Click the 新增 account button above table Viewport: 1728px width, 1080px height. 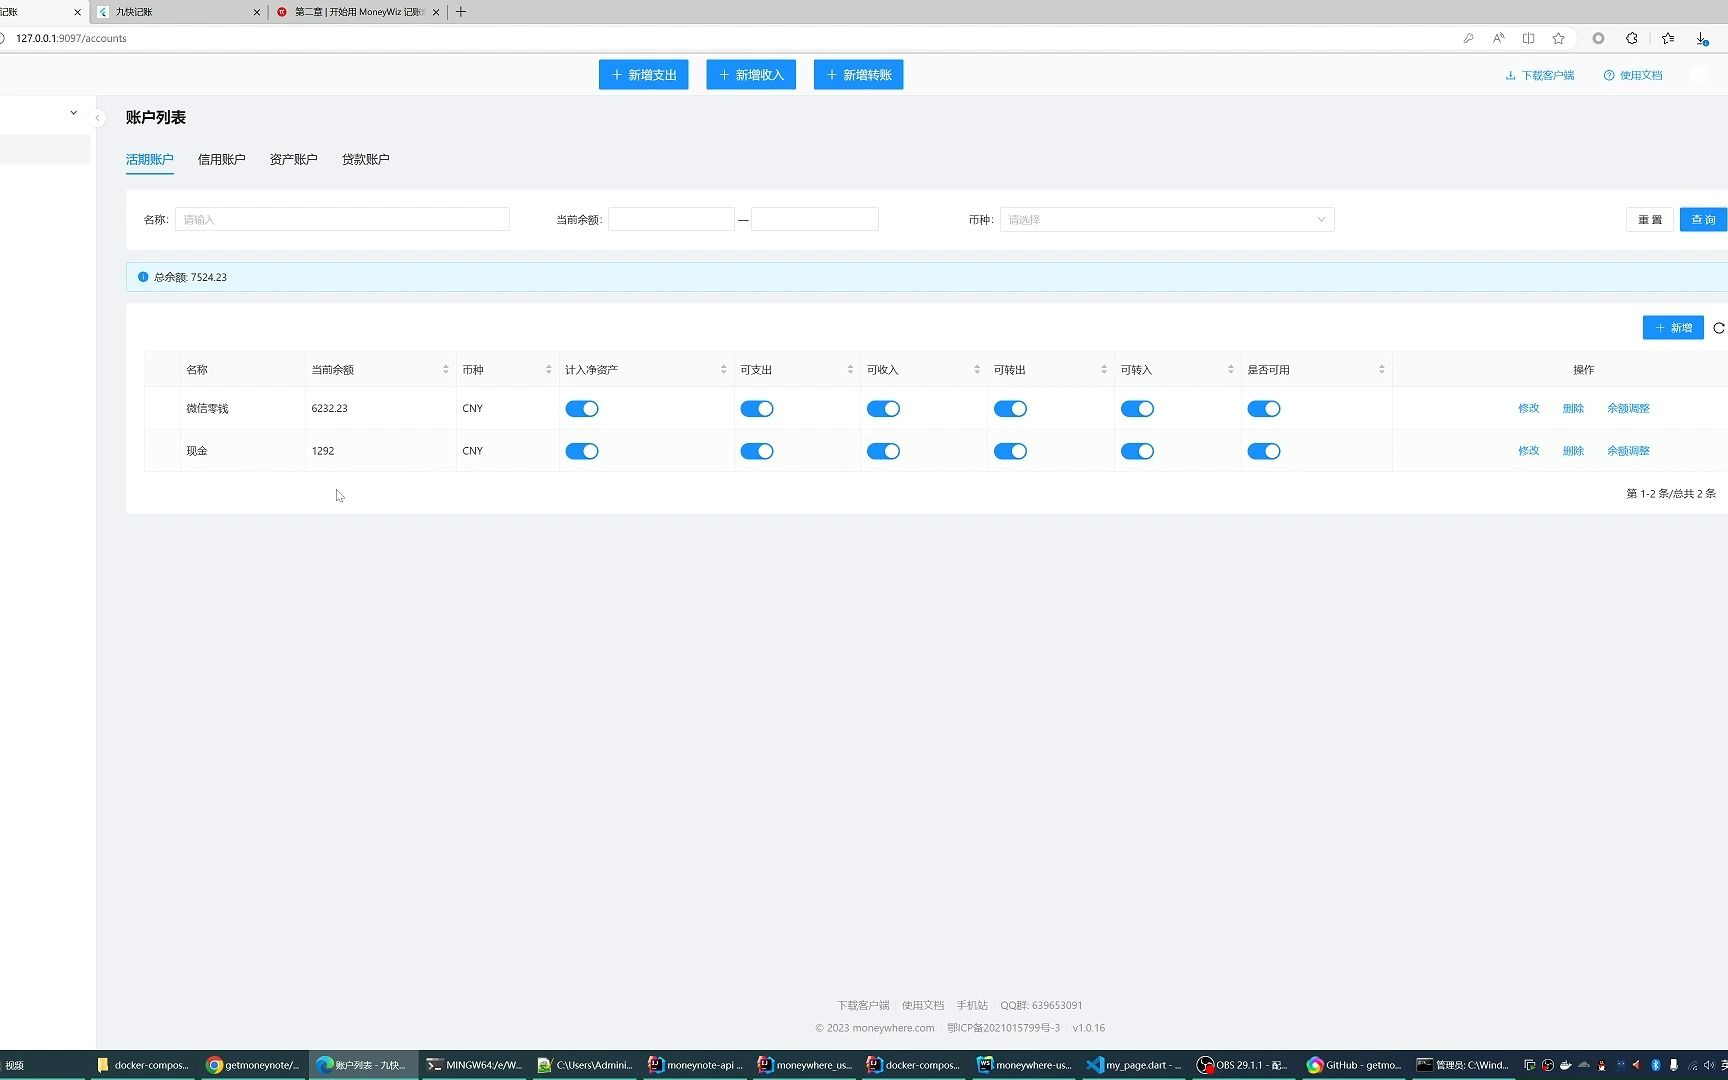[x=1673, y=328]
